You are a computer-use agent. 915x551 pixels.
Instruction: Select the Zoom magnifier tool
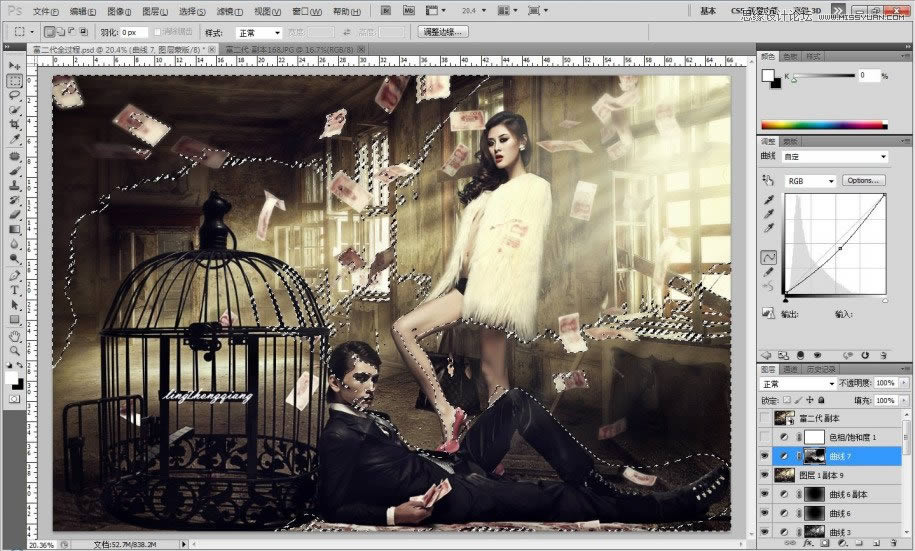[x=15, y=351]
